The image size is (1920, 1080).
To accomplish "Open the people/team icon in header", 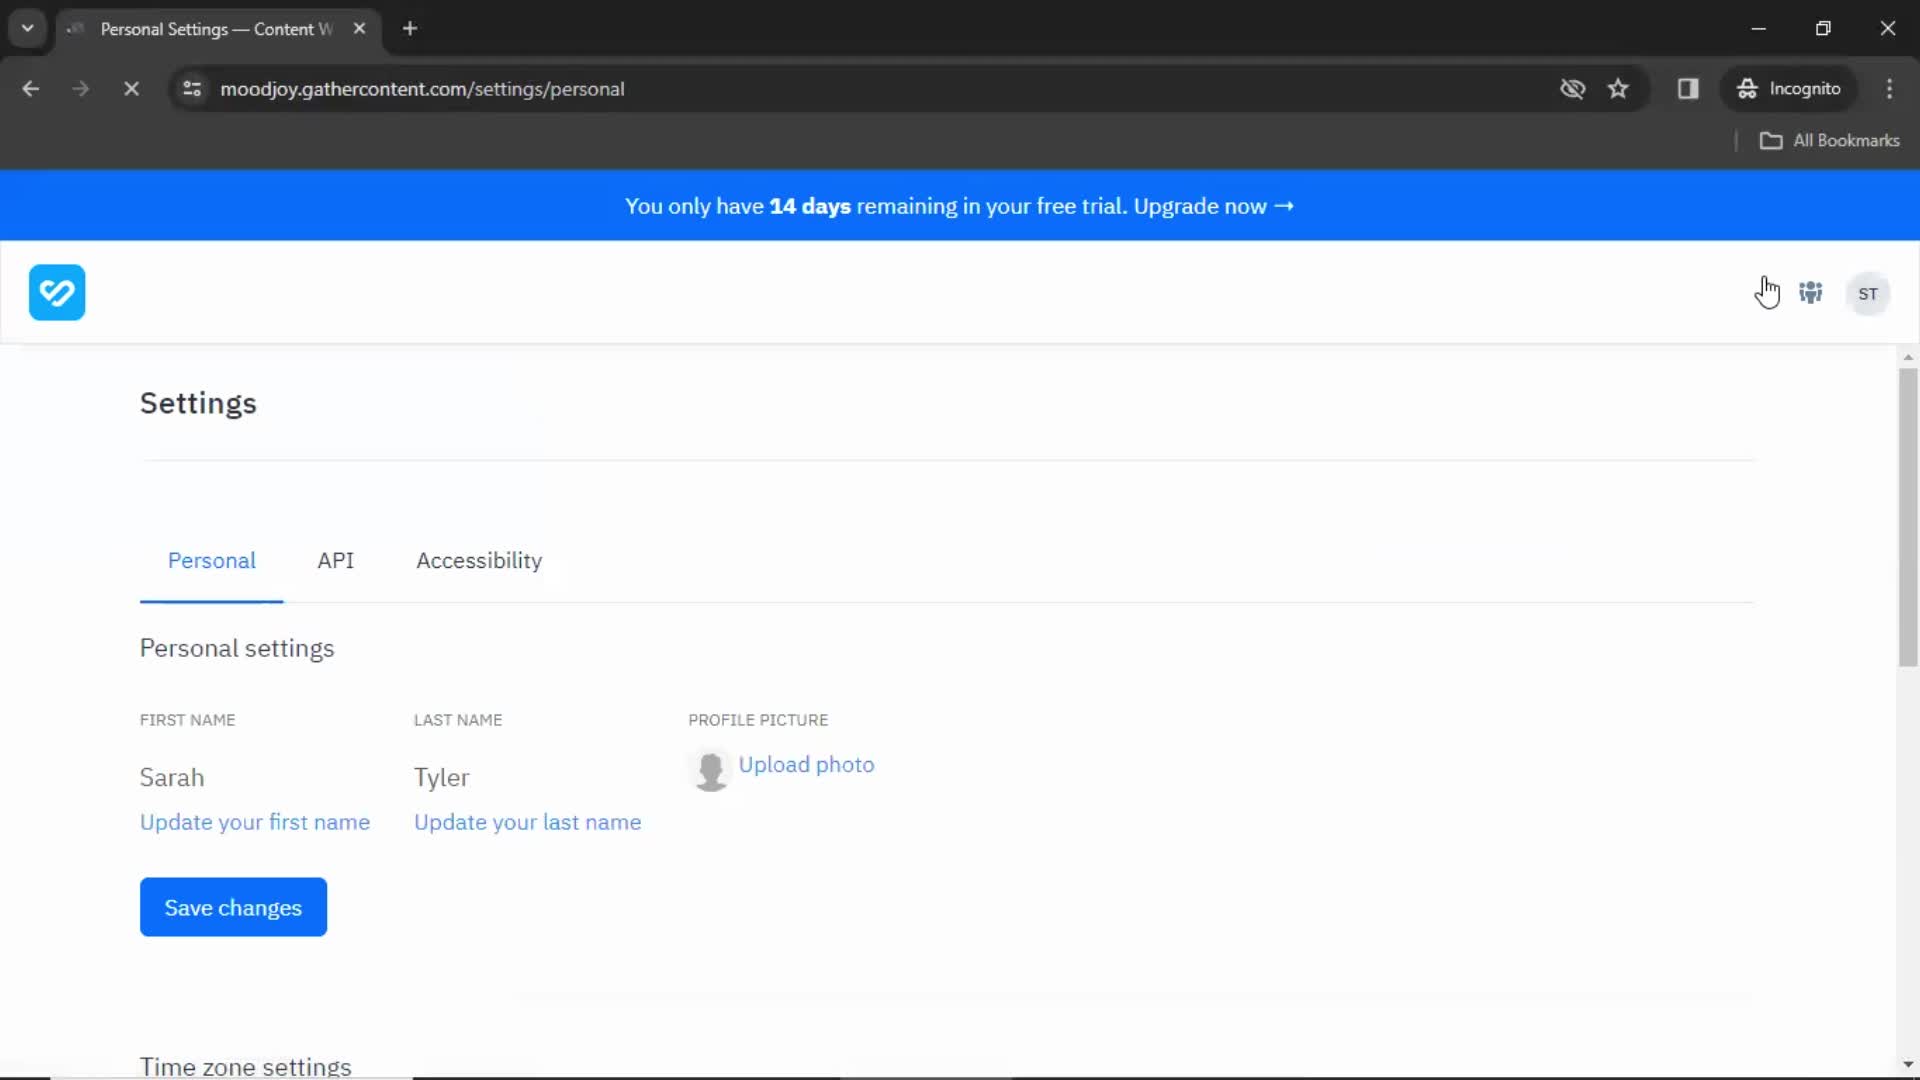I will pos(1811,293).
